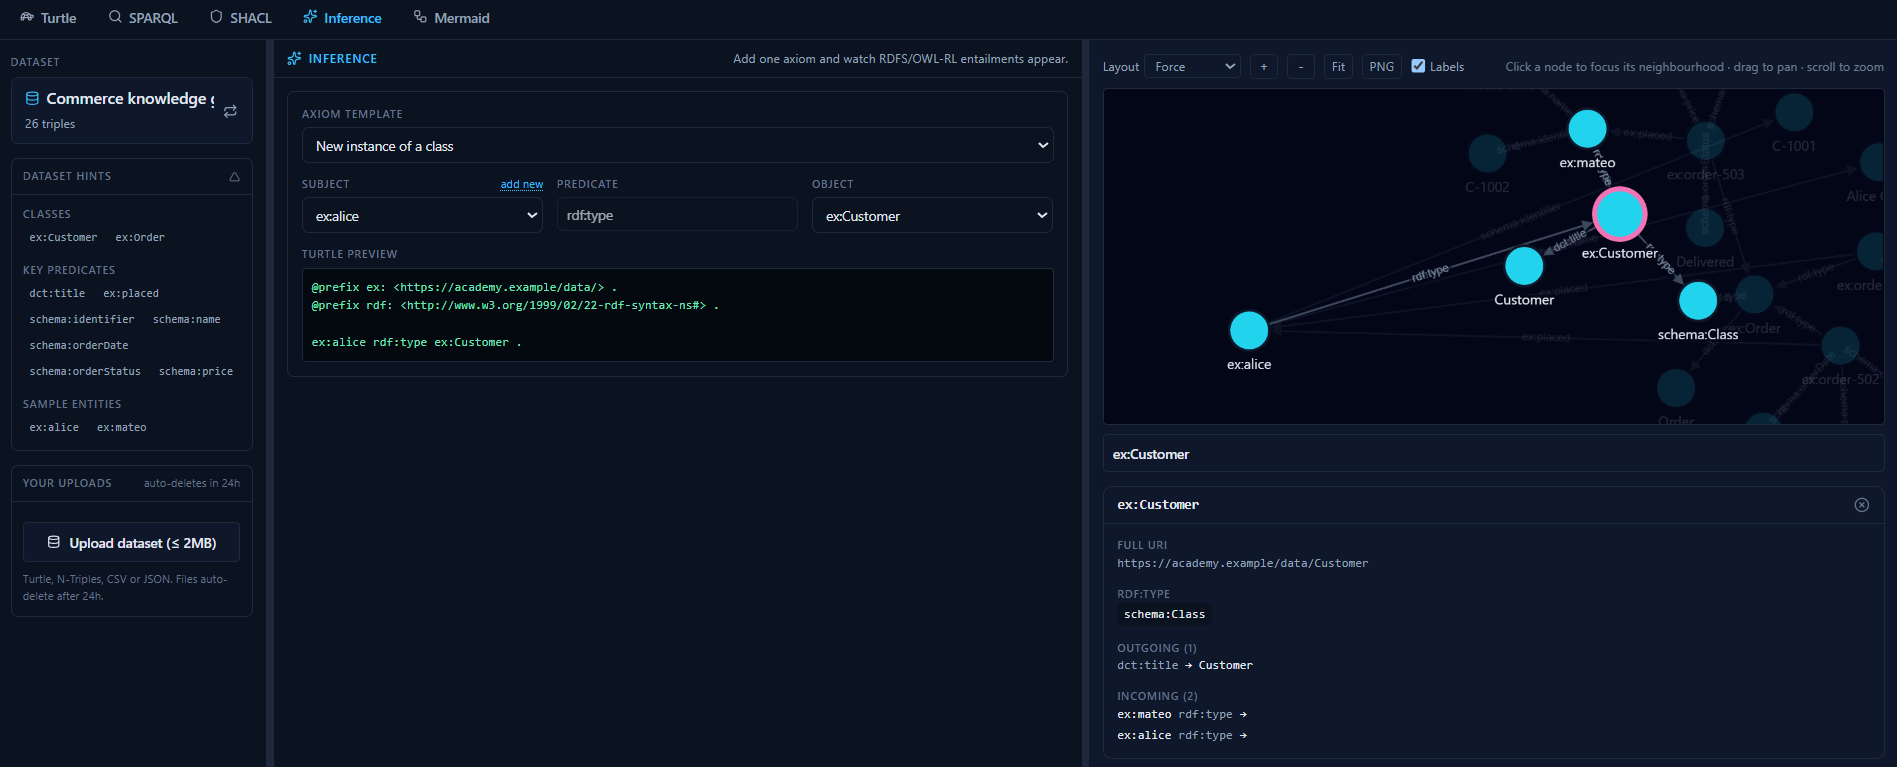Click the Fit graph button

pyautogui.click(x=1338, y=67)
